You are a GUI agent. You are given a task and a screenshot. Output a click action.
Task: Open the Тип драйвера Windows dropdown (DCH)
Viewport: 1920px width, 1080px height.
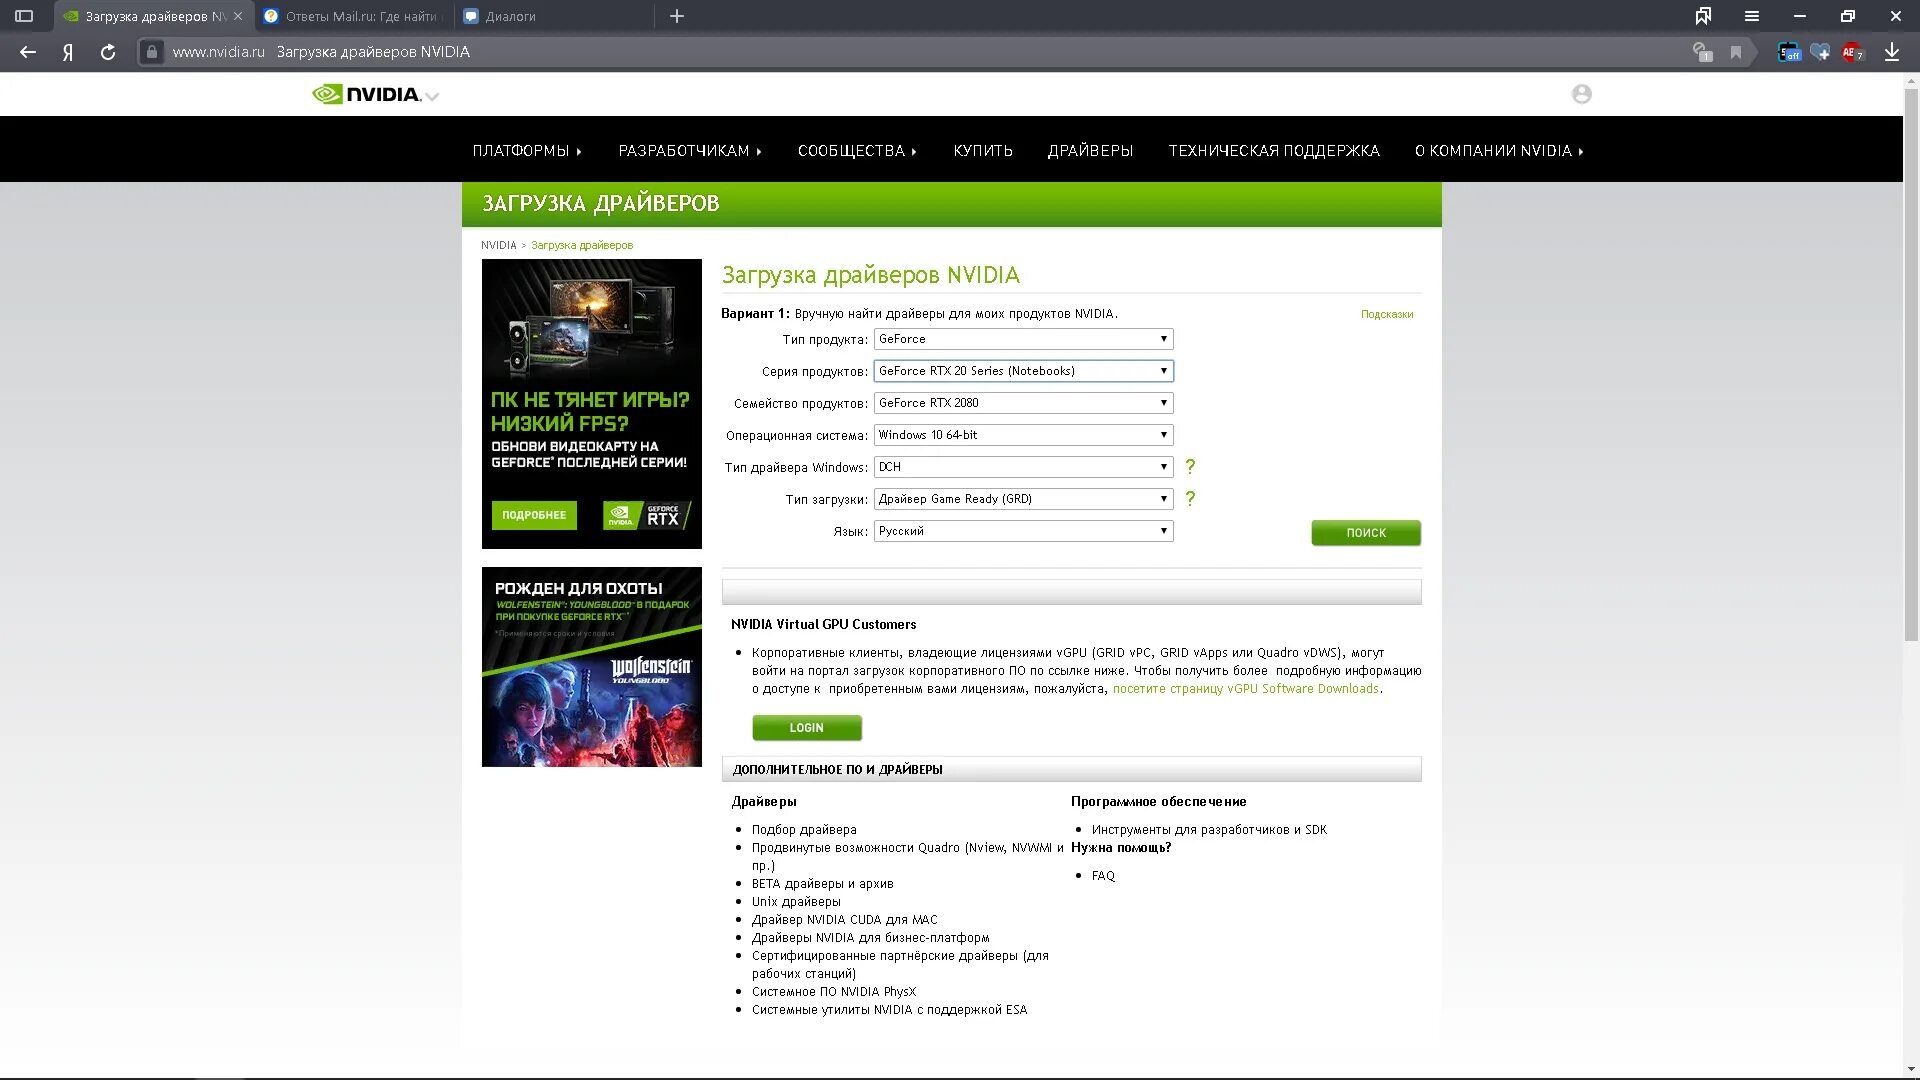[x=1023, y=467]
